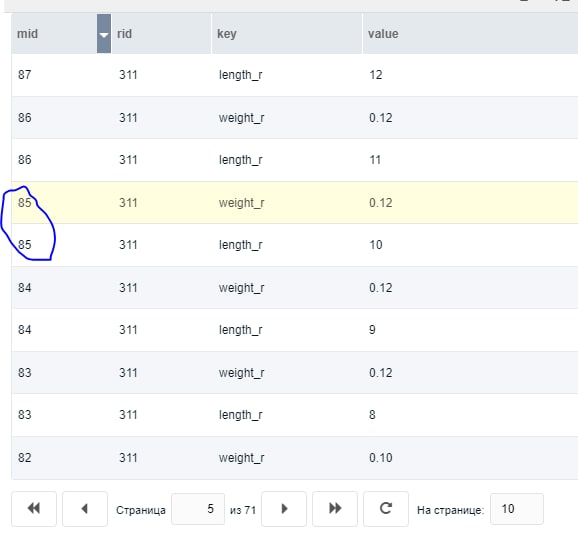
Task: Open the mid column dropdown menu
Action: coord(104,34)
